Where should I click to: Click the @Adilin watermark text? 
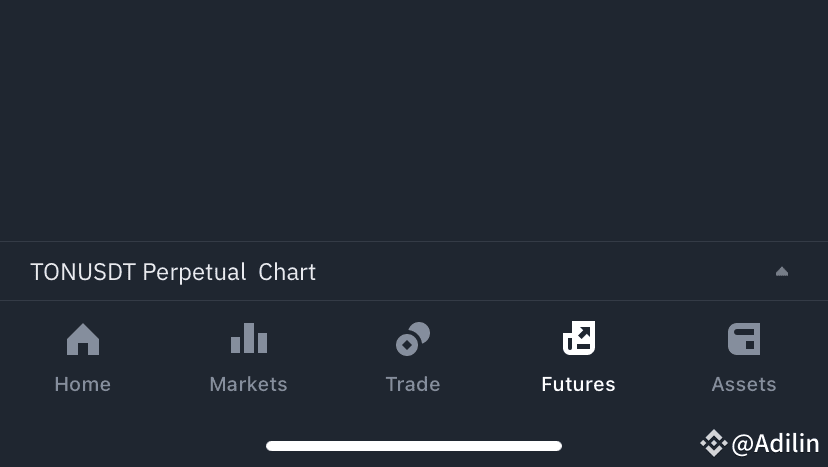775,443
